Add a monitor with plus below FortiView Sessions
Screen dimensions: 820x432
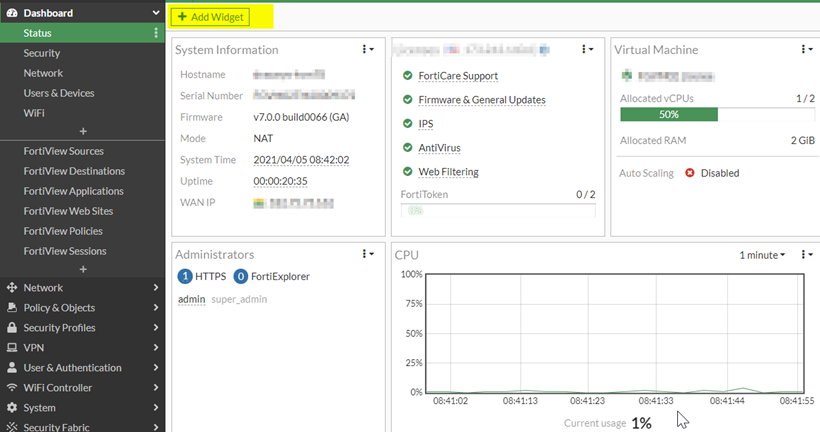83,269
